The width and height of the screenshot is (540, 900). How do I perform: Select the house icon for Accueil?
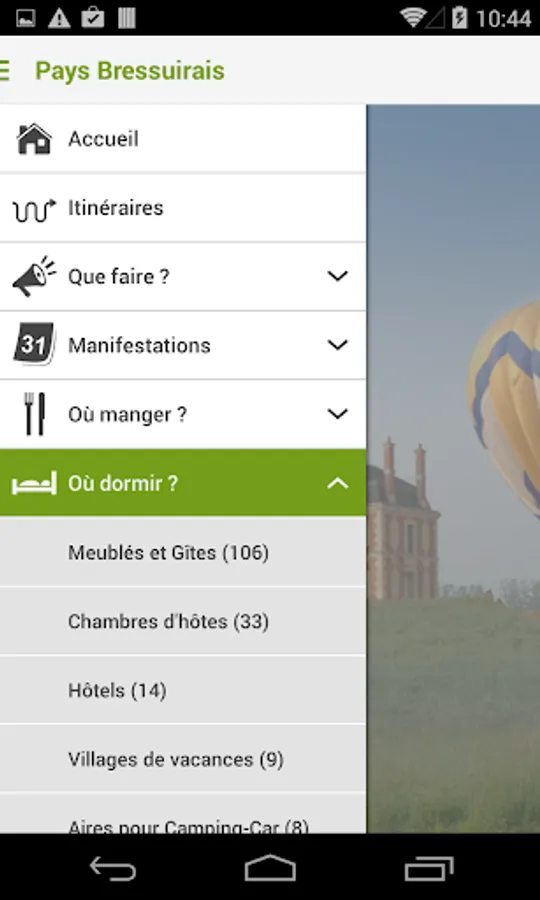tap(34, 139)
